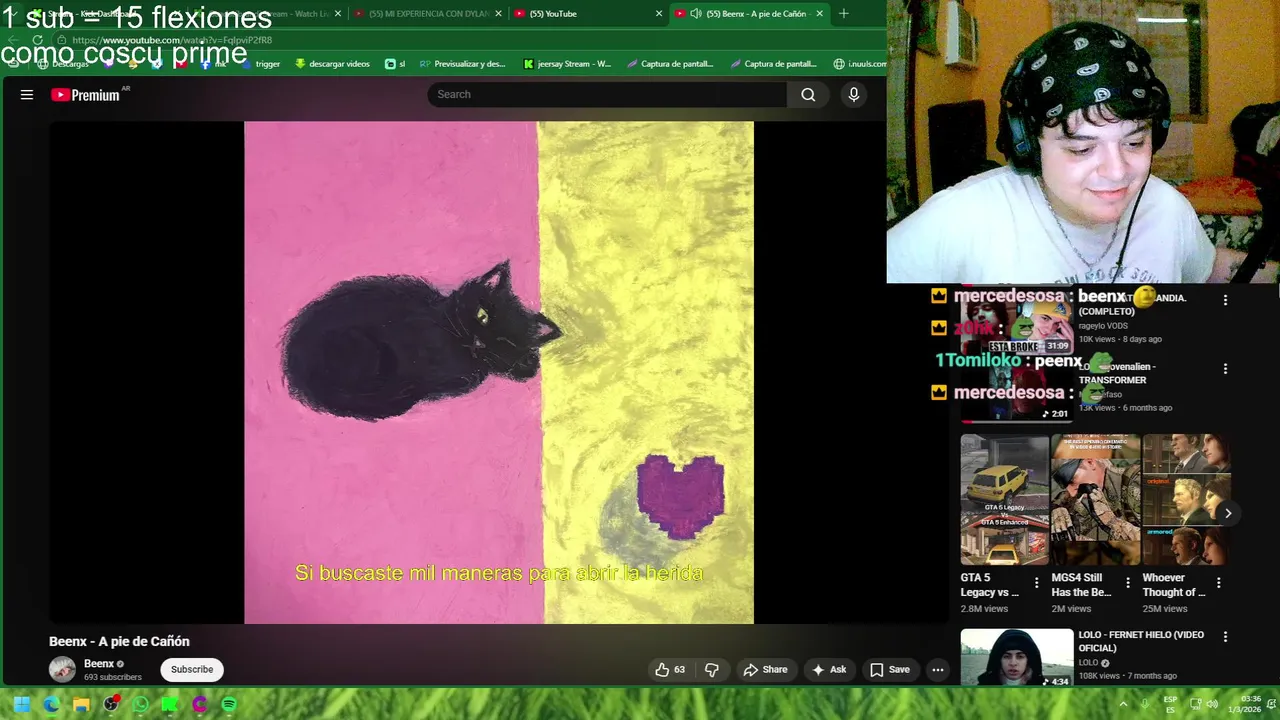
Task: Subscribe to the Beenx channel
Action: tap(192, 670)
